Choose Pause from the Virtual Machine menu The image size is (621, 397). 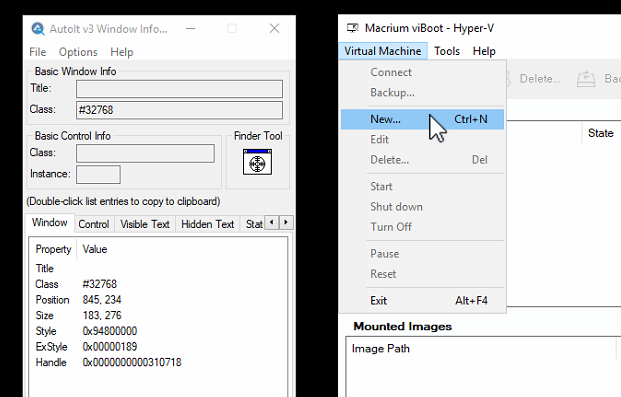(x=423, y=254)
